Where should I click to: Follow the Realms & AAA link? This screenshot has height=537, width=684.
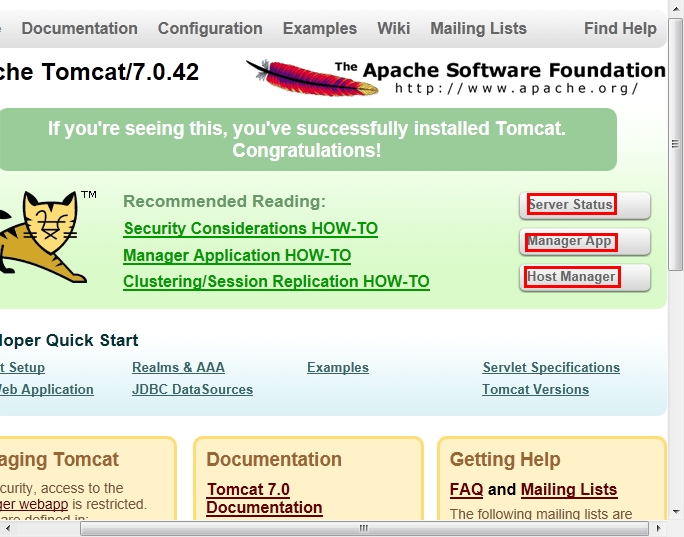coord(178,367)
